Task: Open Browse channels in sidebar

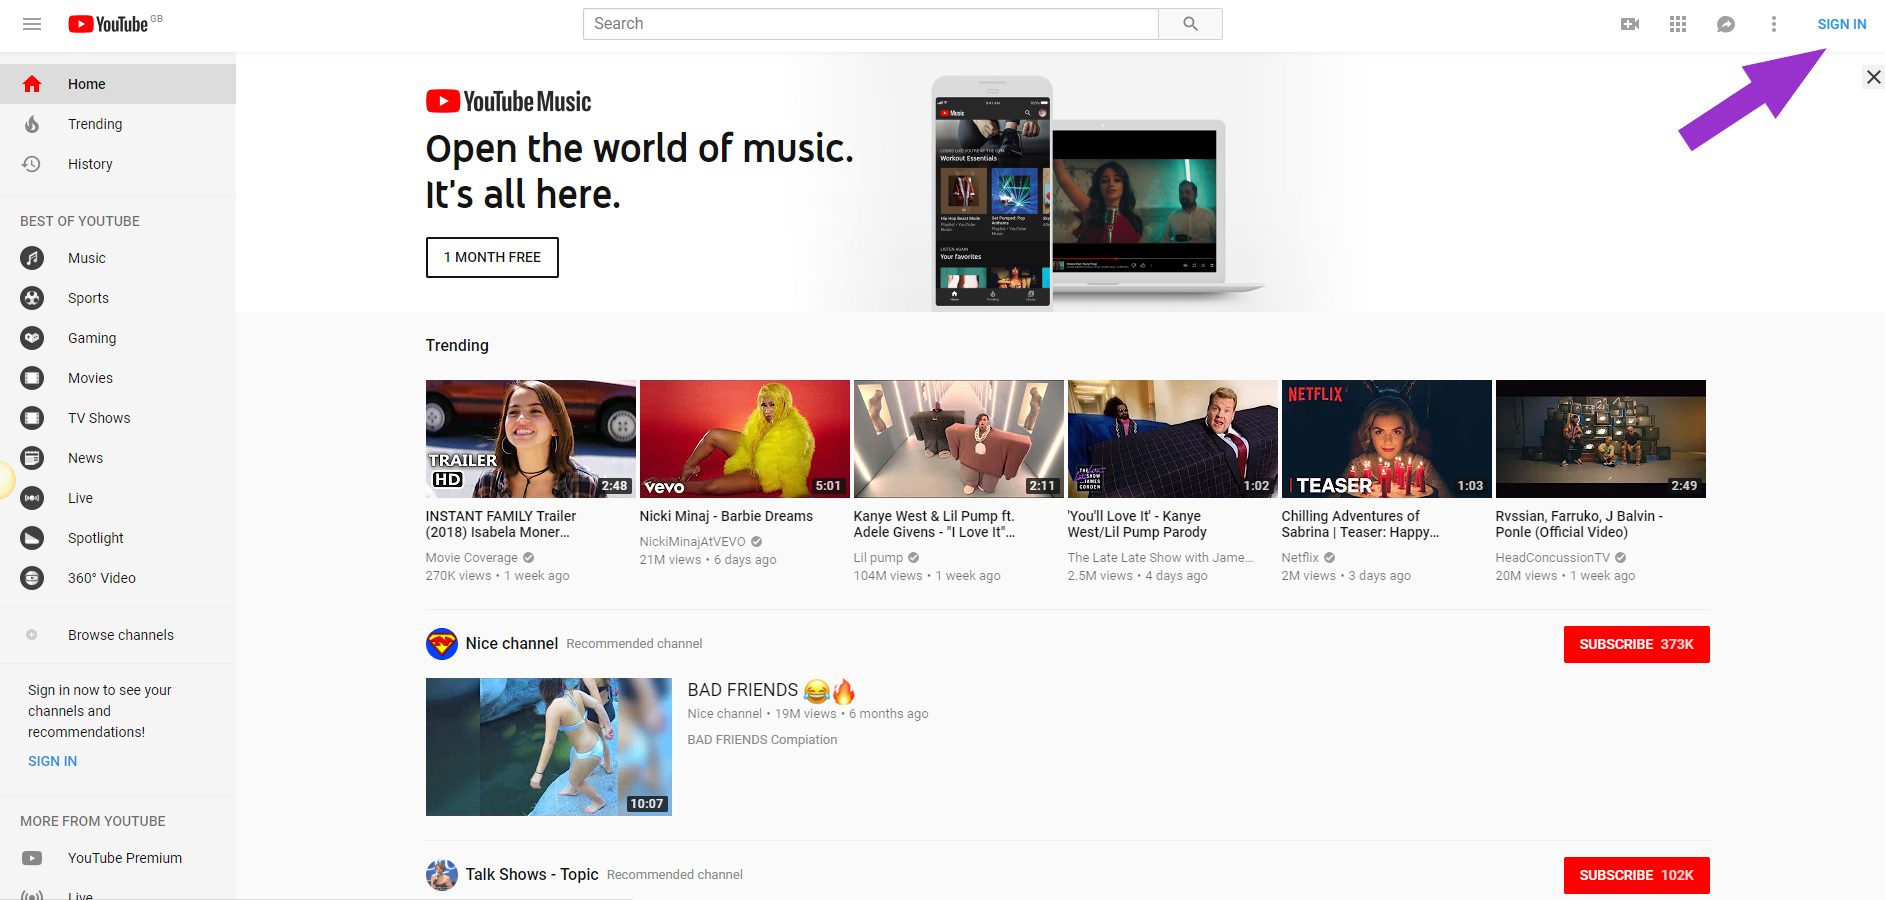Action: [118, 635]
